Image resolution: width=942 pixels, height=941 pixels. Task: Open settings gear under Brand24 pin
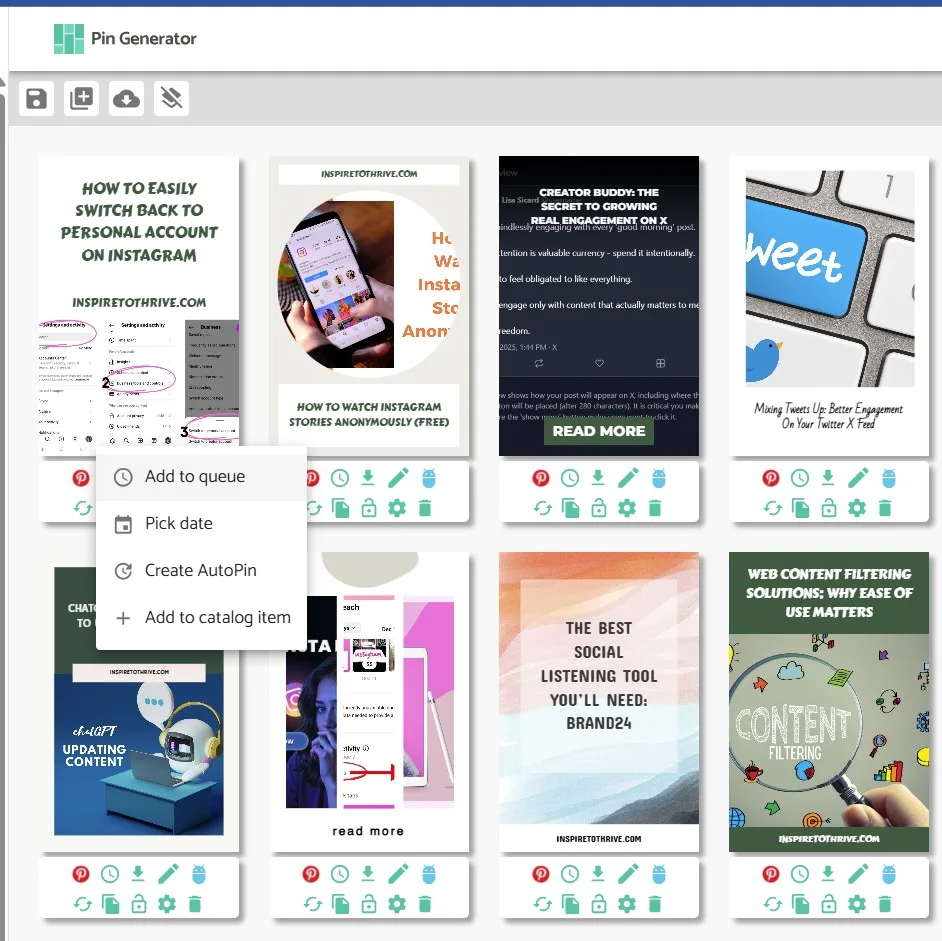(627, 904)
